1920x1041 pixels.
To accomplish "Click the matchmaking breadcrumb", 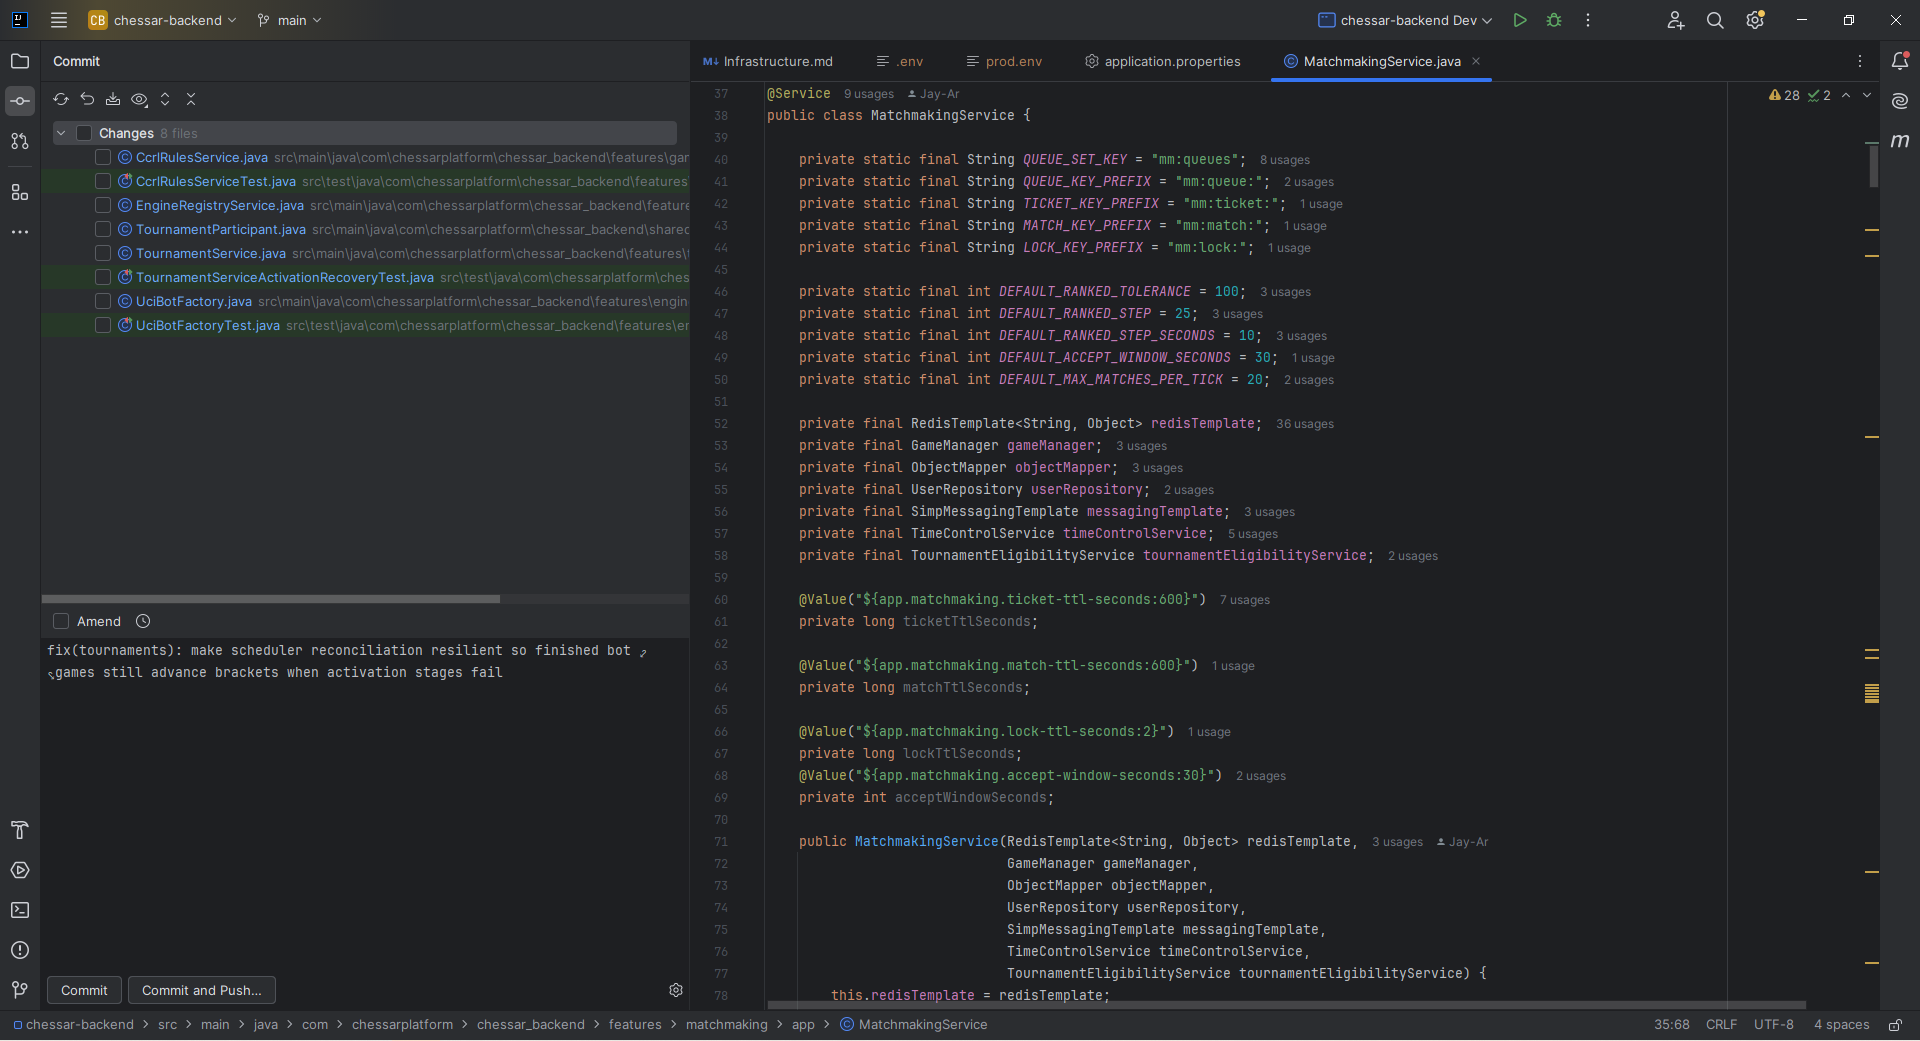I will point(727,1025).
